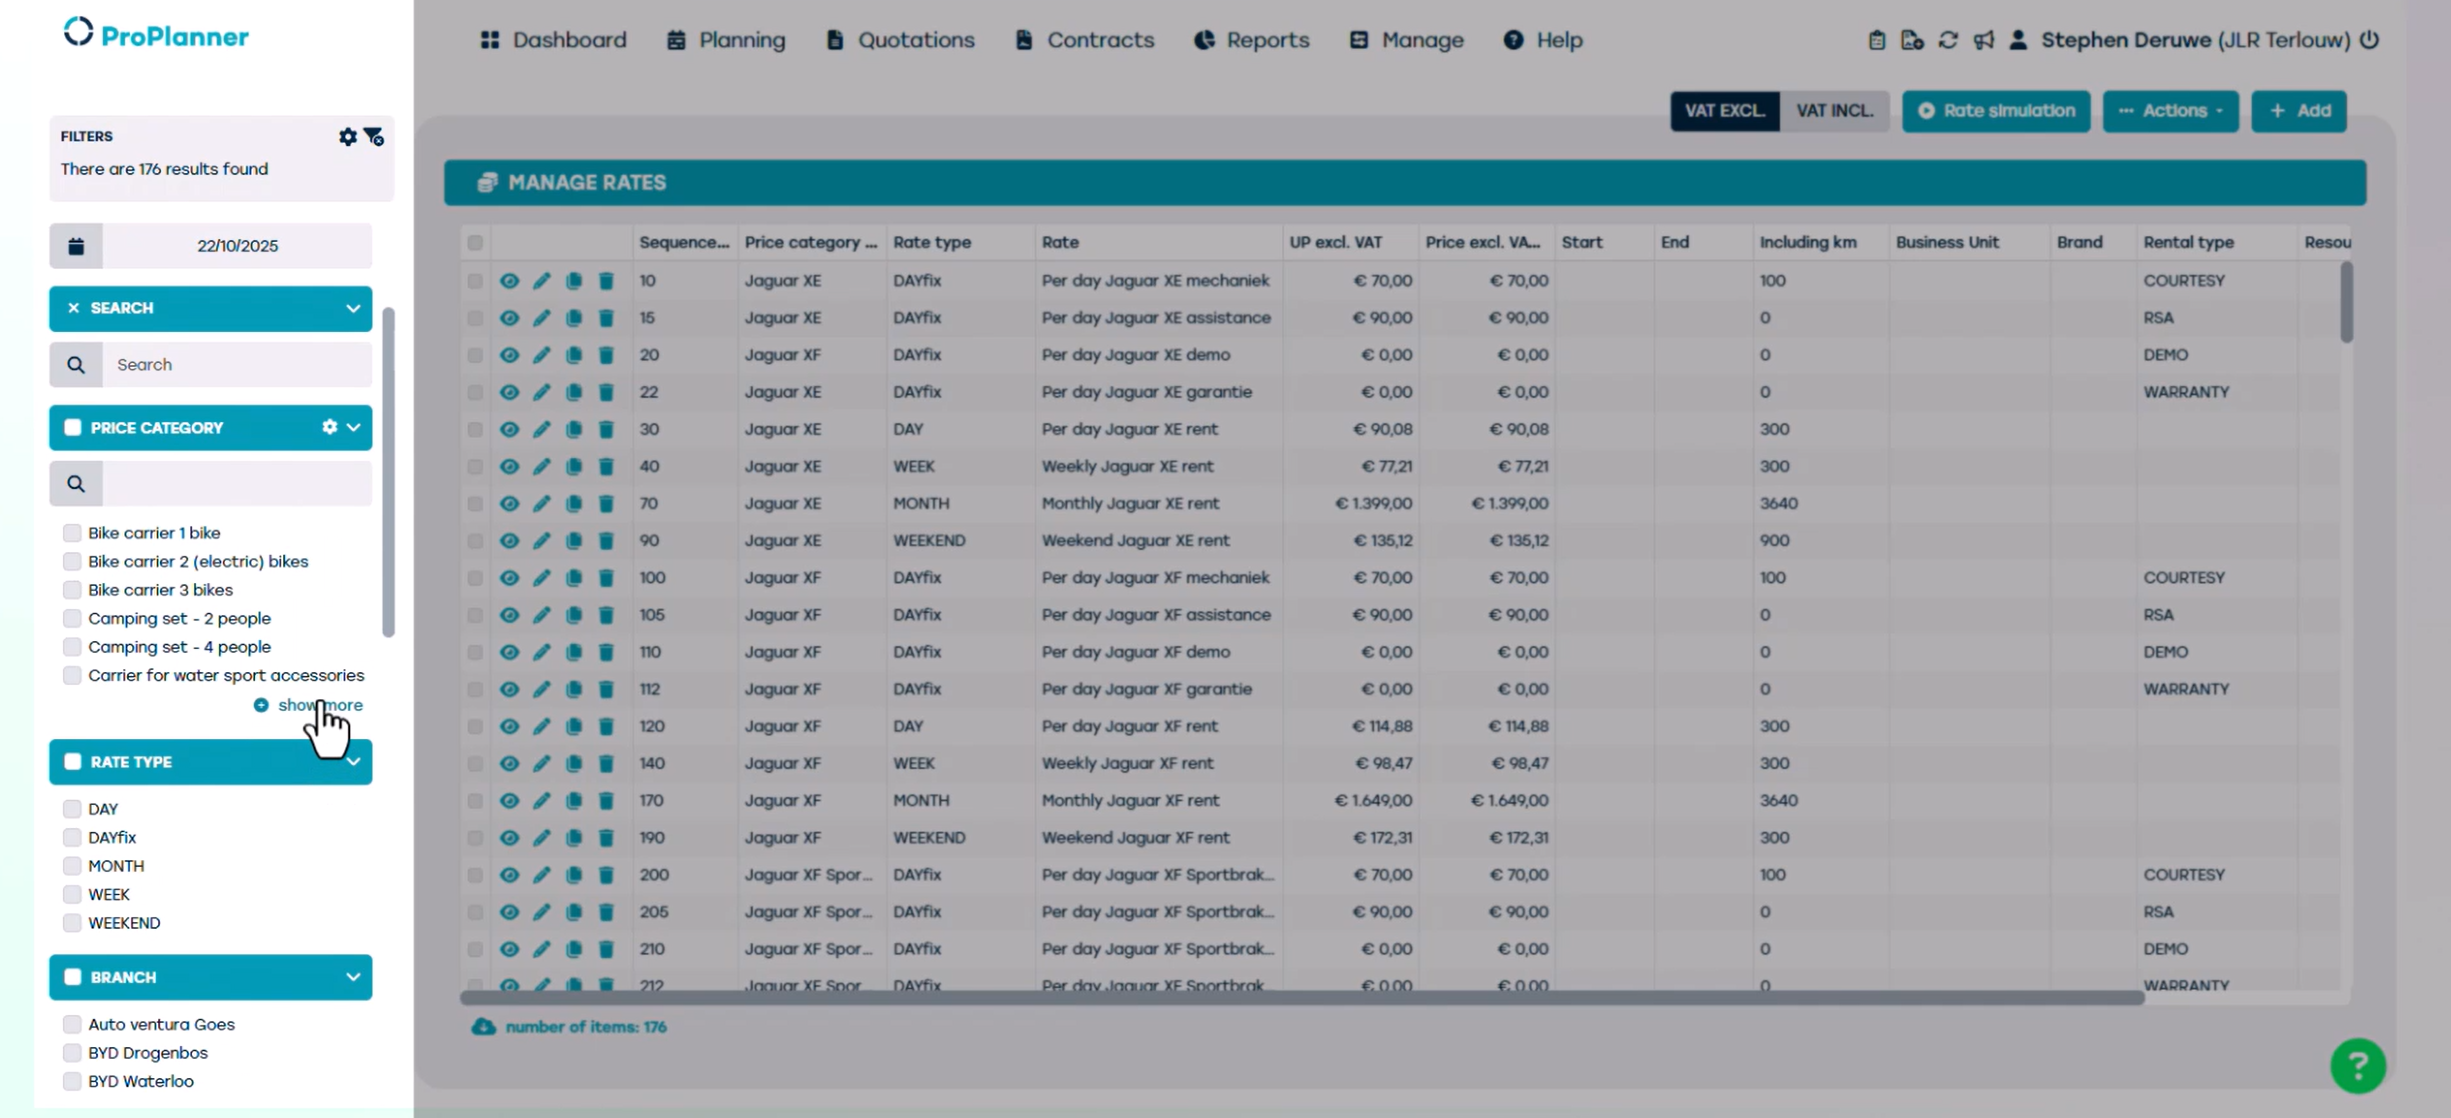Click the Rate simulation button

click(x=1995, y=111)
